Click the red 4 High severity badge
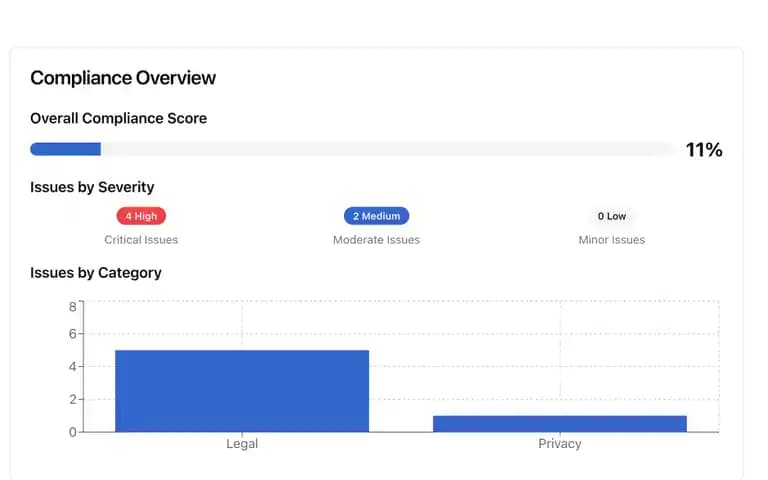 point(141,216)
